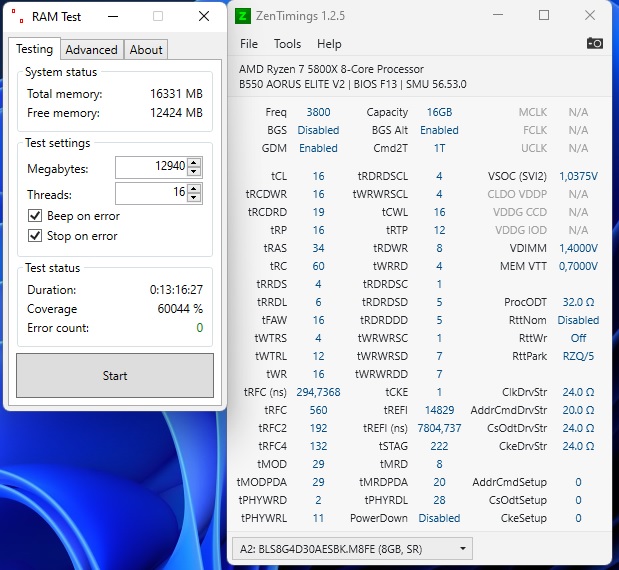Click the tRCDRD value 19
The height and width of the screenshot is (570, 619).
(x=318, y=212)
